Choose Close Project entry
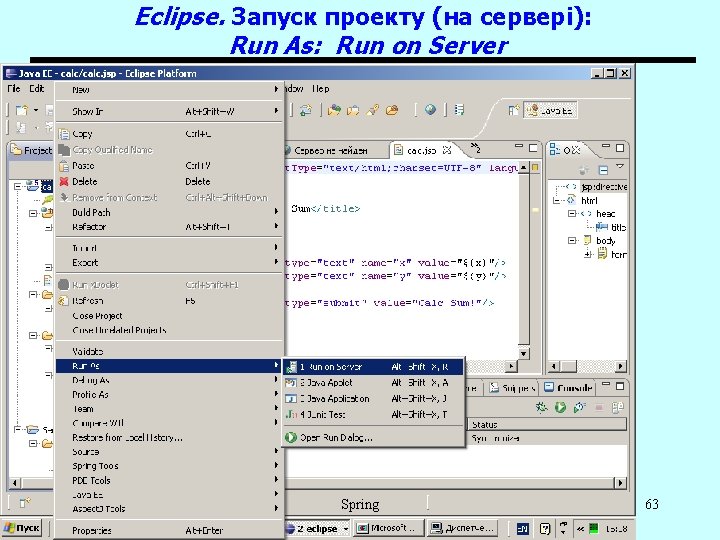This screenshot has width=720, height=540. [x=169, y=316]
